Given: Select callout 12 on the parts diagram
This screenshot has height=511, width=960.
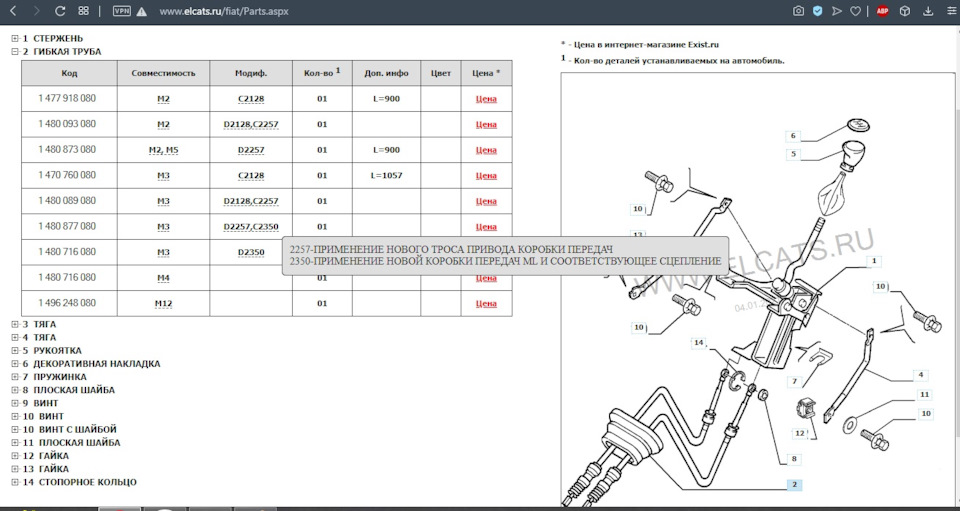Looking at the screenshot, I should tap(800, 433).
